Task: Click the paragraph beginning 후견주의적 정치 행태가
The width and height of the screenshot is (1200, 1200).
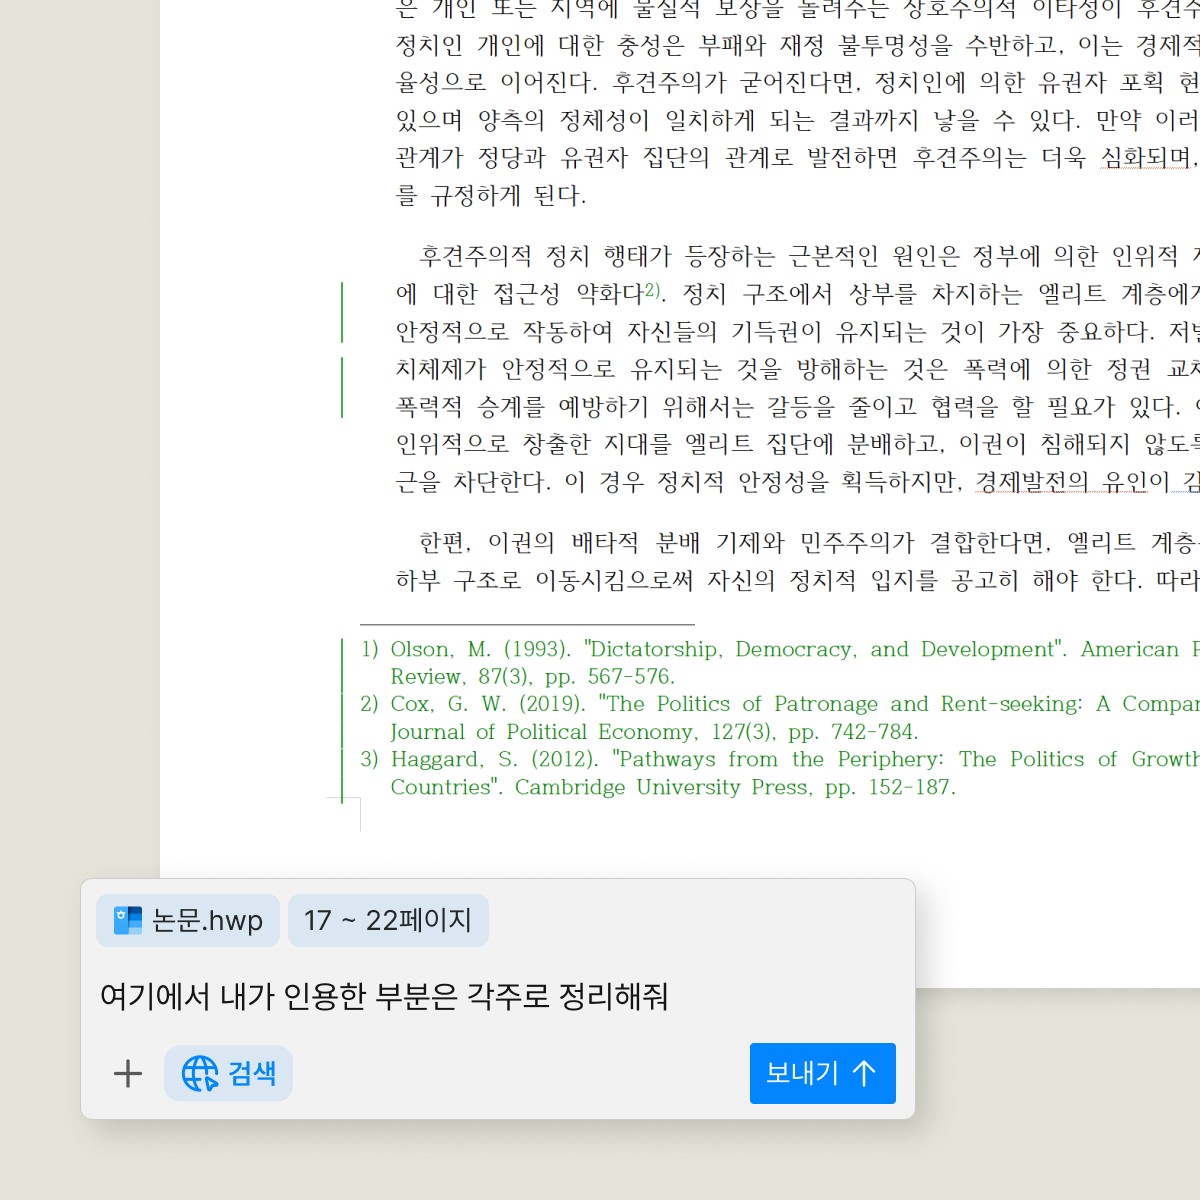Action: pyautogui.click(x=798, y=369)
